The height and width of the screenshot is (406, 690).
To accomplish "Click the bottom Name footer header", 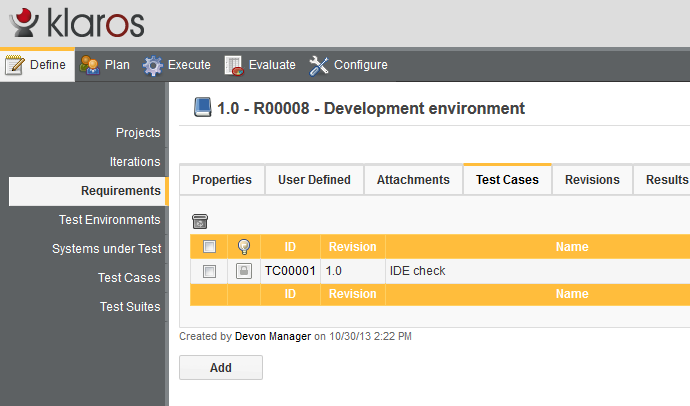I will 572,294.
